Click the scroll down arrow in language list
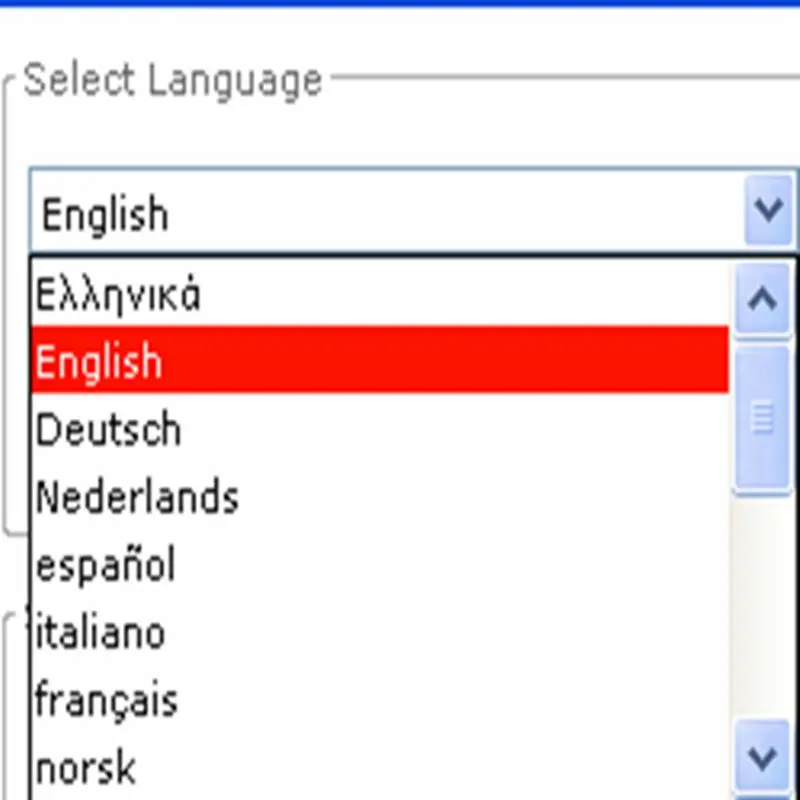 coord(762,757)
